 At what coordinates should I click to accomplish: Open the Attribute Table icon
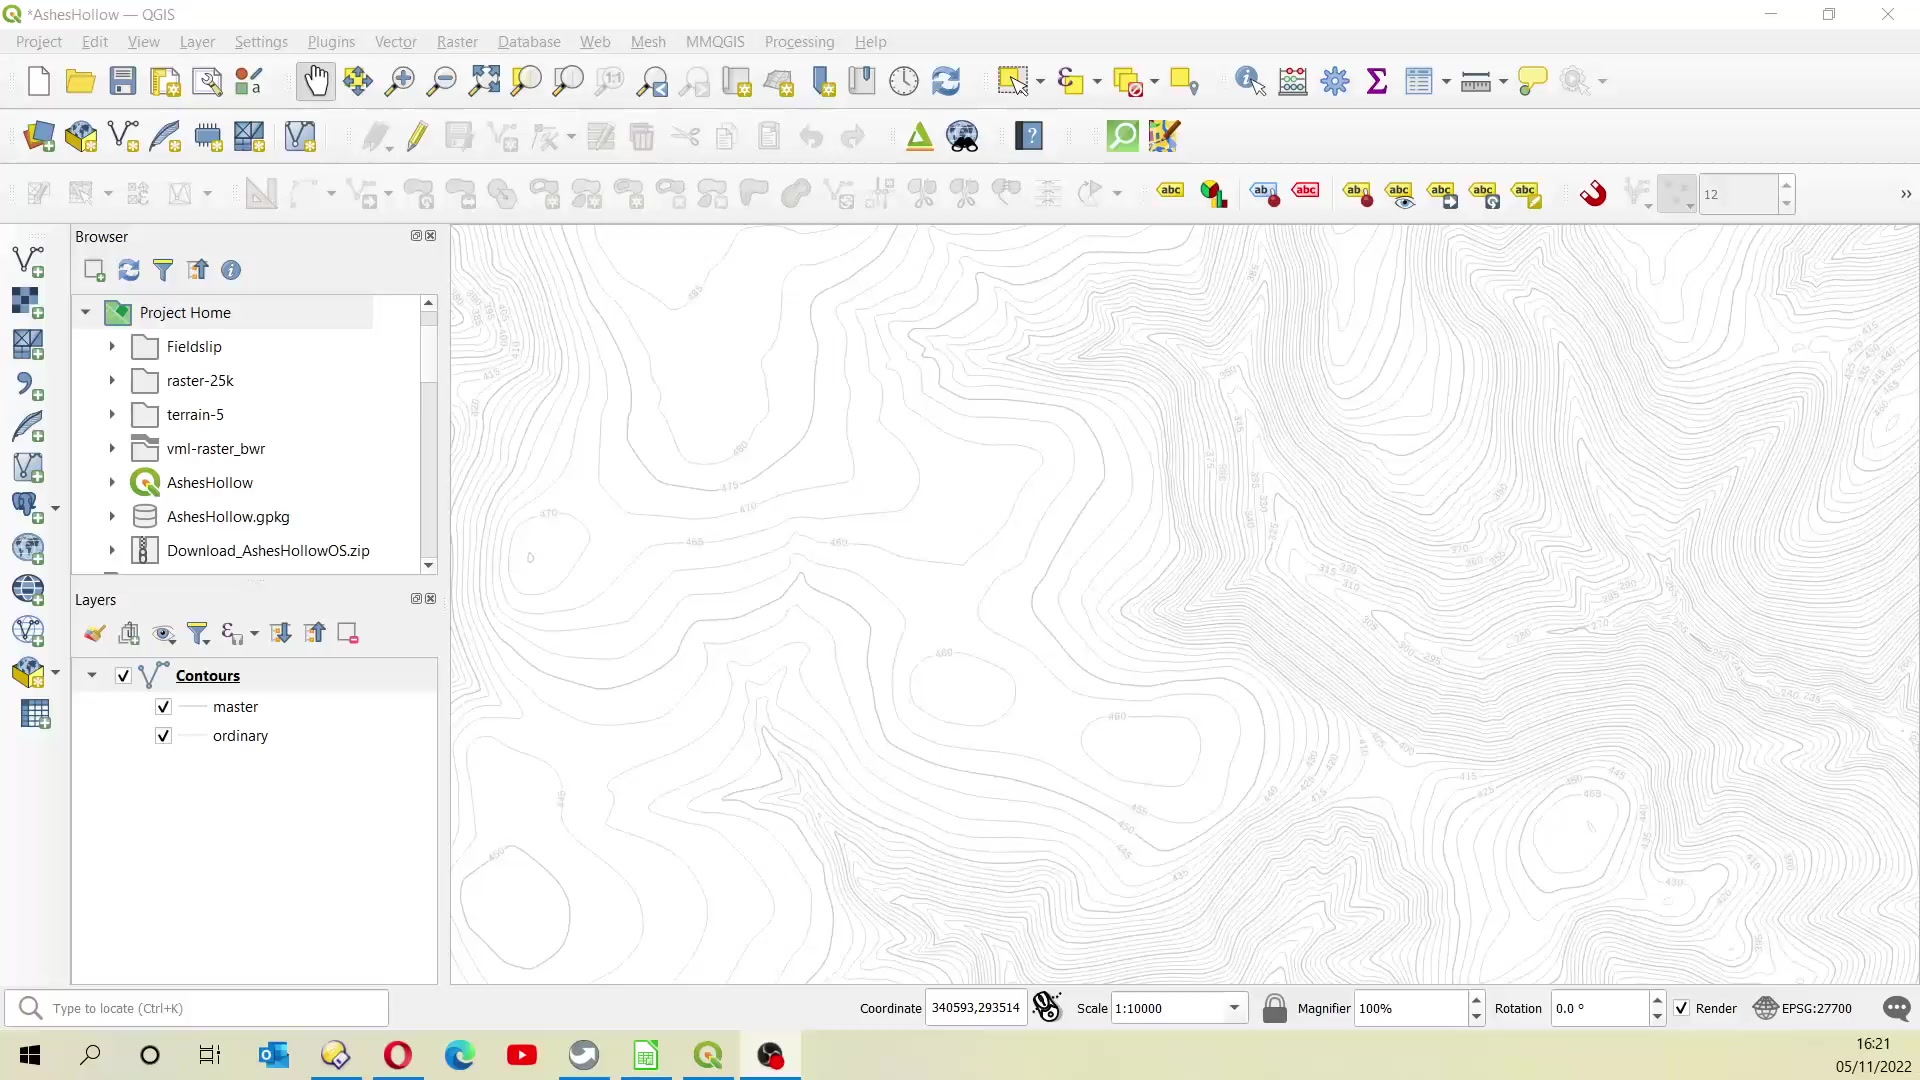[x=1421, y=81]
